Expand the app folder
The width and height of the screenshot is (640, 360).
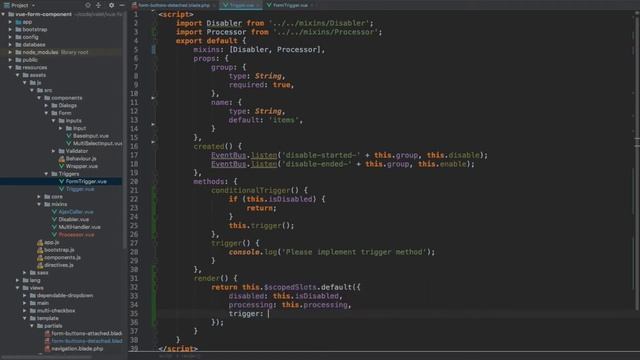(x=10, y=22)
